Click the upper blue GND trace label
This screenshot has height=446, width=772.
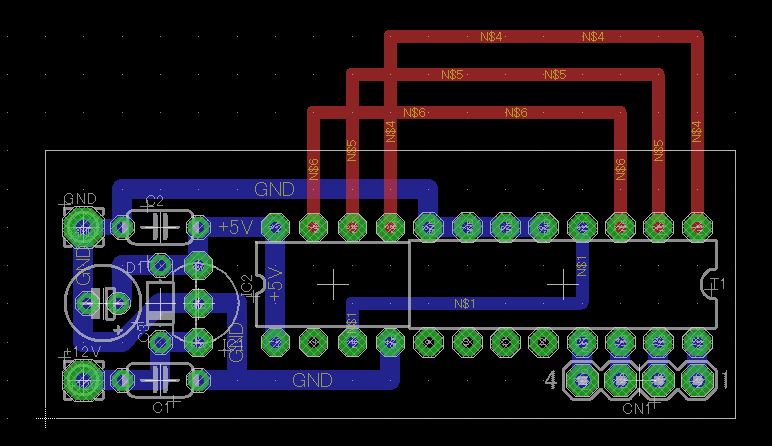pos(274,188)
